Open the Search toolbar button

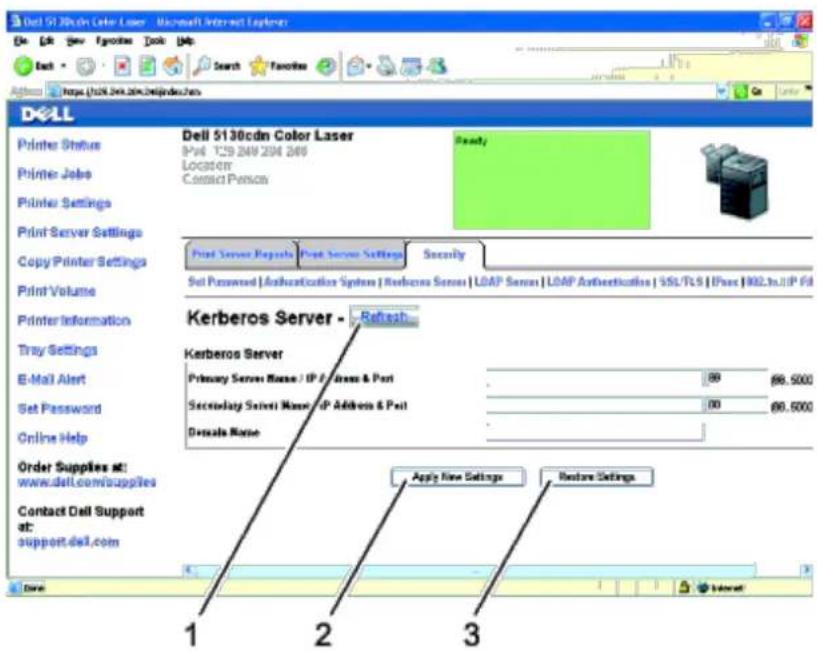point(217,66)
